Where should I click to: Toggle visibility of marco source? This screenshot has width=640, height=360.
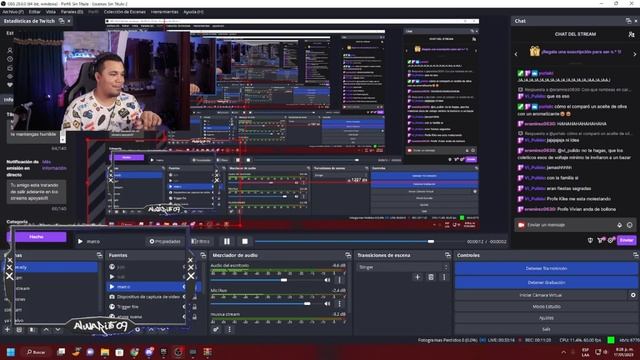(x=184, y=287)
